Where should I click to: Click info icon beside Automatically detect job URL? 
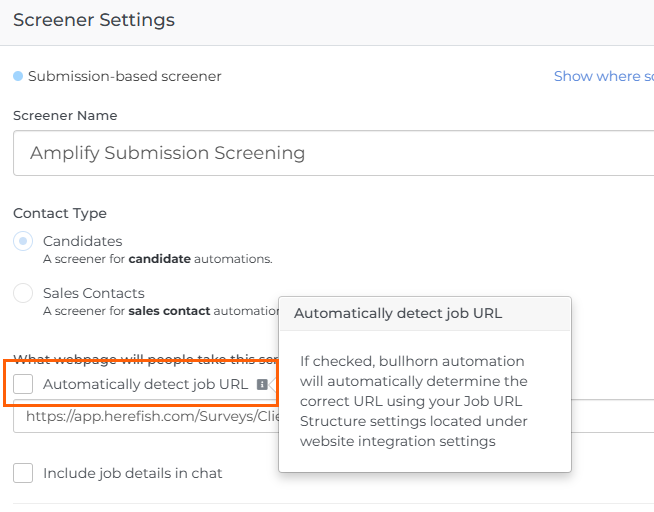(262, 384)
